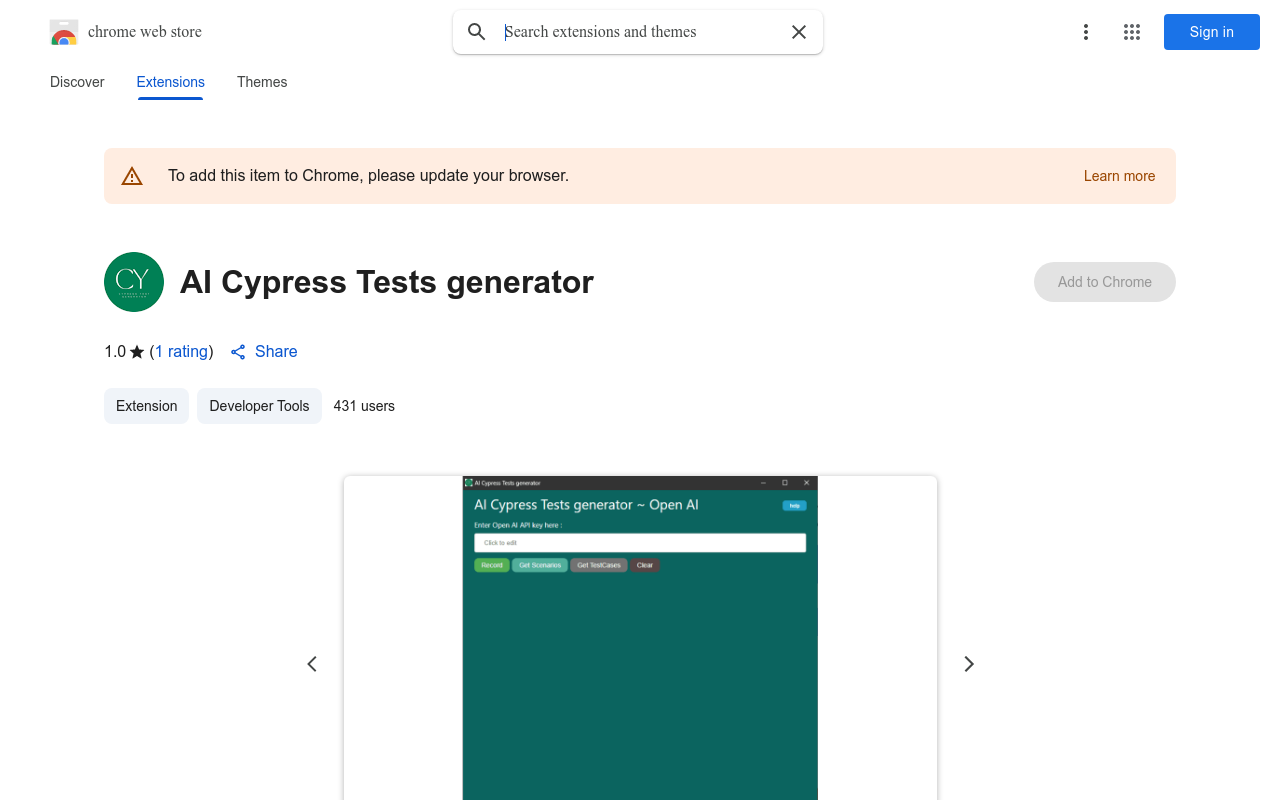Open the three-dot more options menu

(x=1086, y=32)
